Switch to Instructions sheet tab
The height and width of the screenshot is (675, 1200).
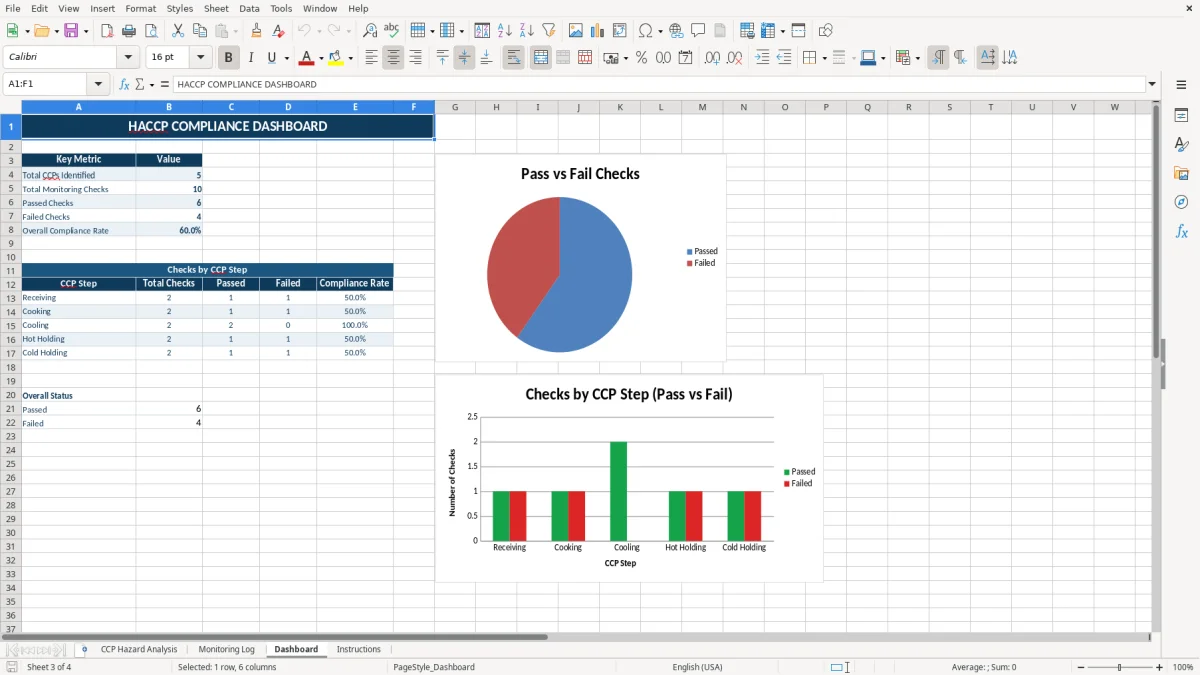(359, 649)
